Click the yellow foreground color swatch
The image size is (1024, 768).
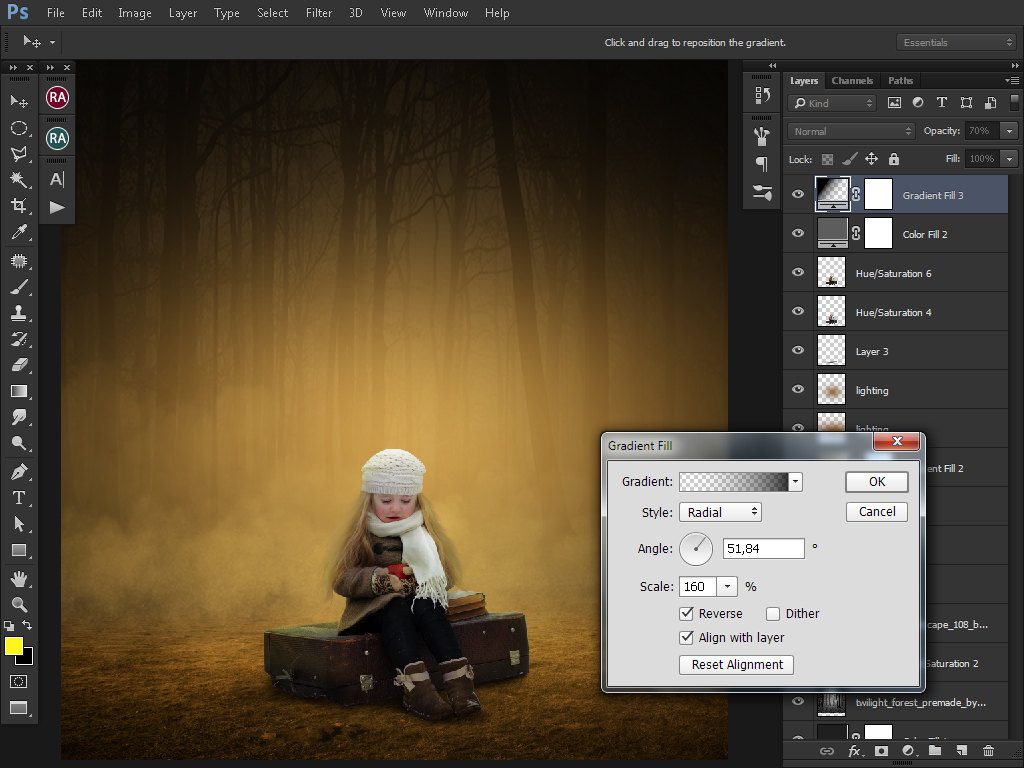[x=14, y=646]
